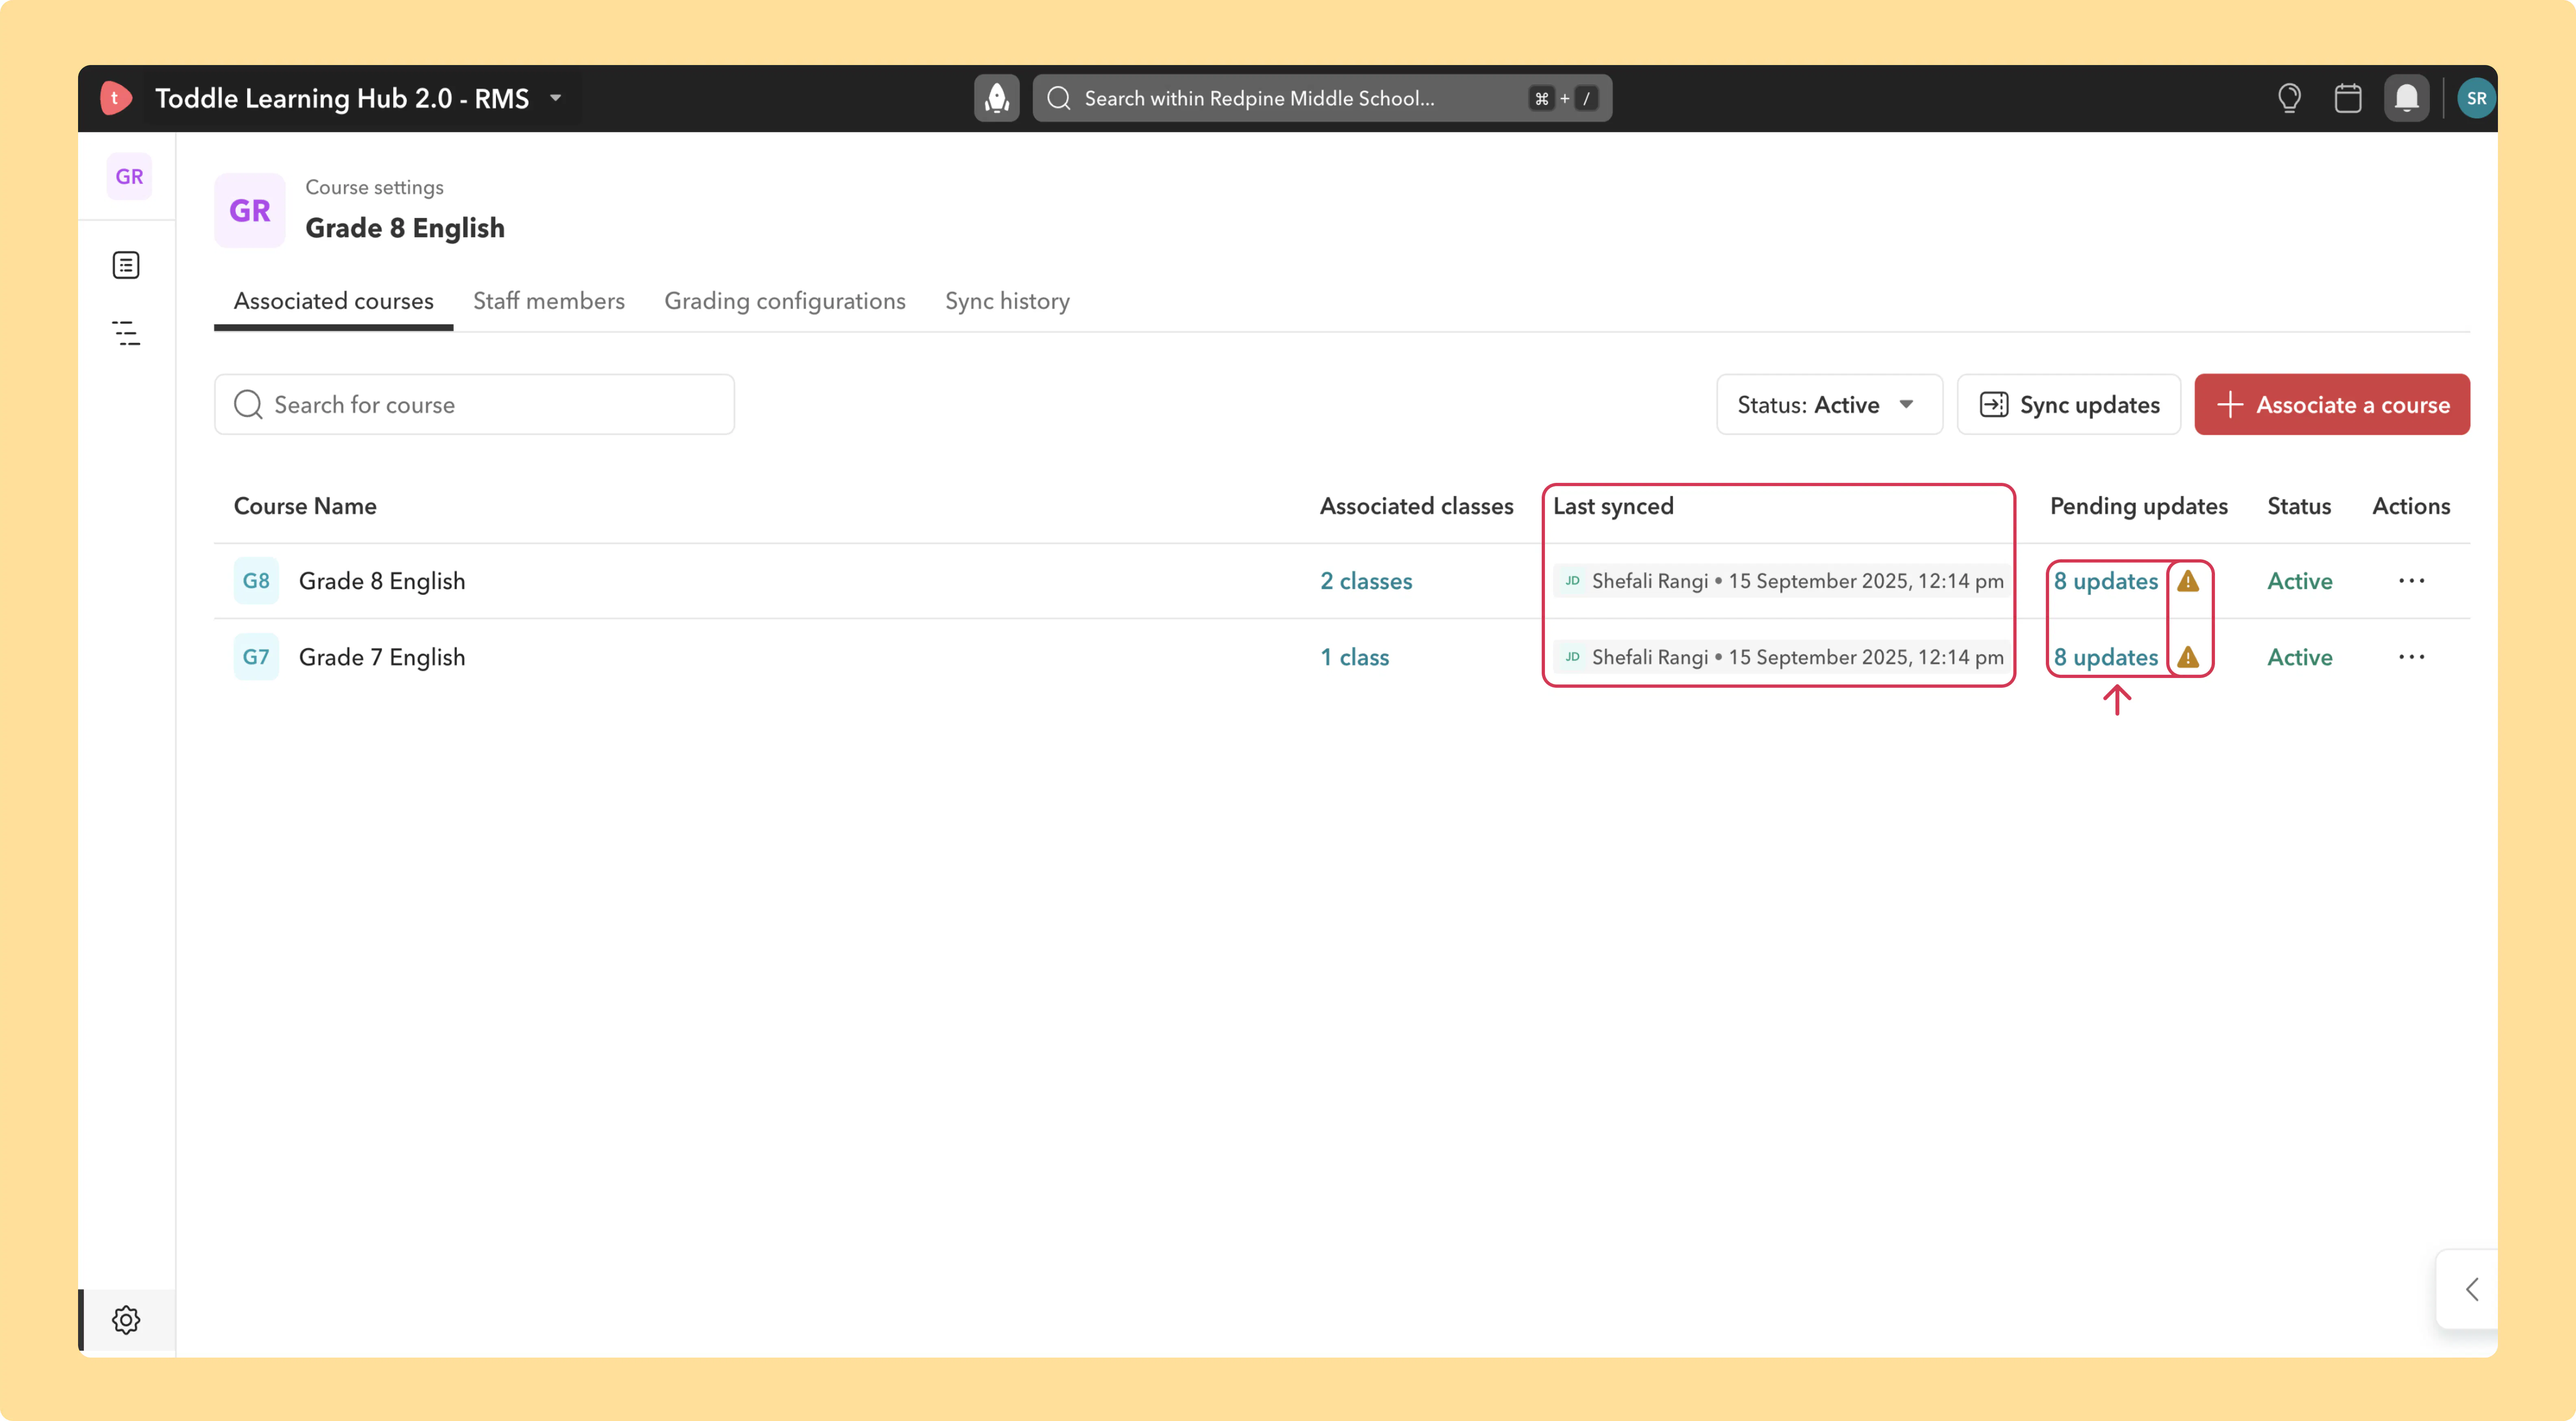Open the rocket launch icon

pyautogui.click(x=996, y=98)
